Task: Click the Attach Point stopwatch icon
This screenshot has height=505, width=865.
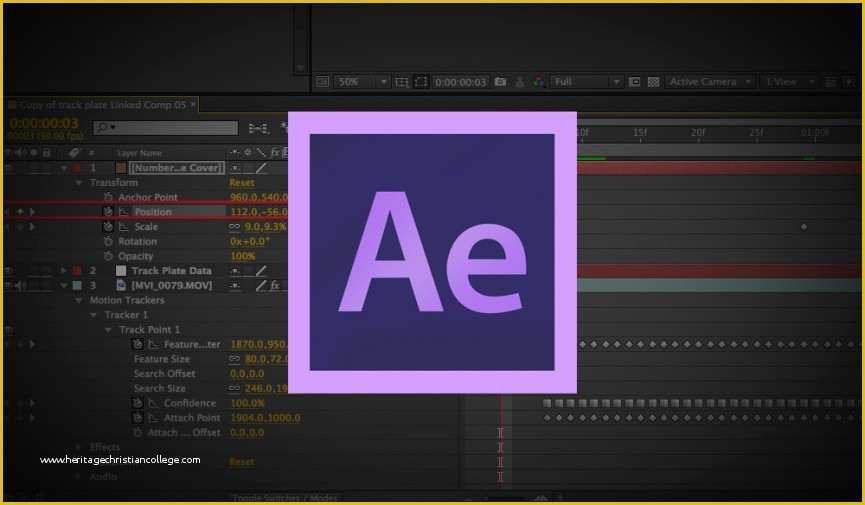Action: [x=138, y=418]
